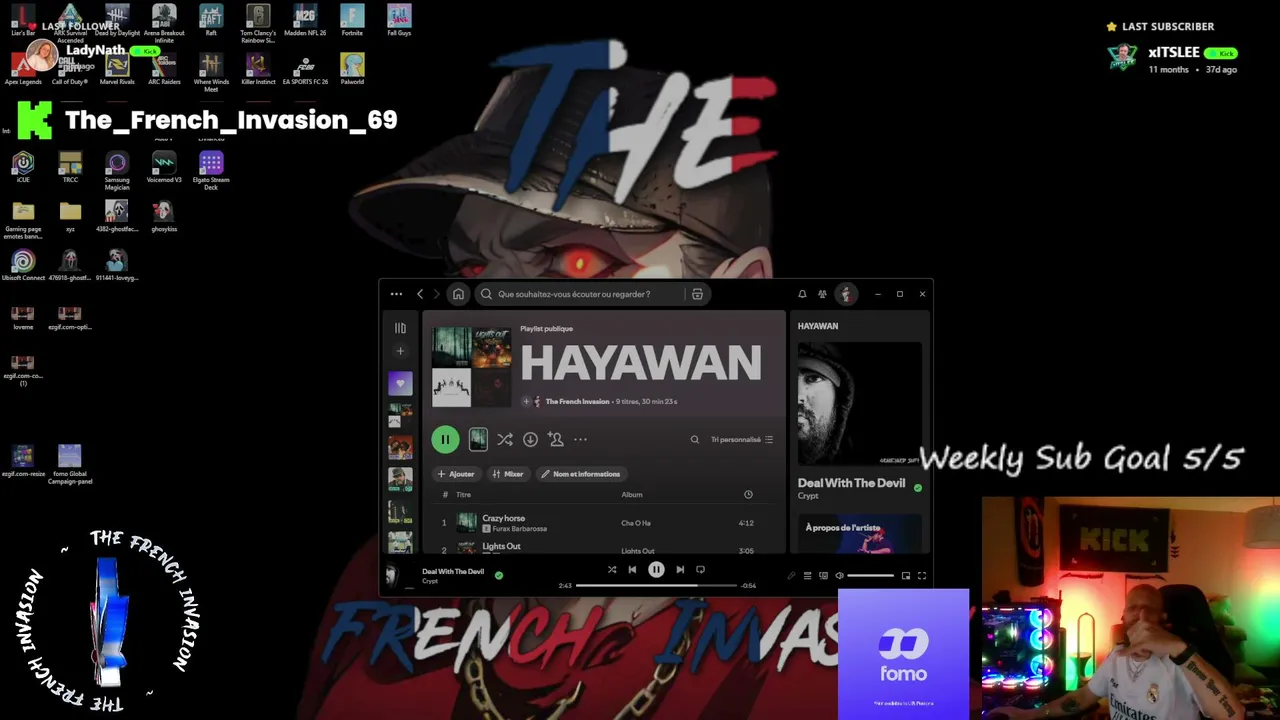Sort tracks by the Album column
This screenshot has height=720, width=1280.
tap(632, 495)
